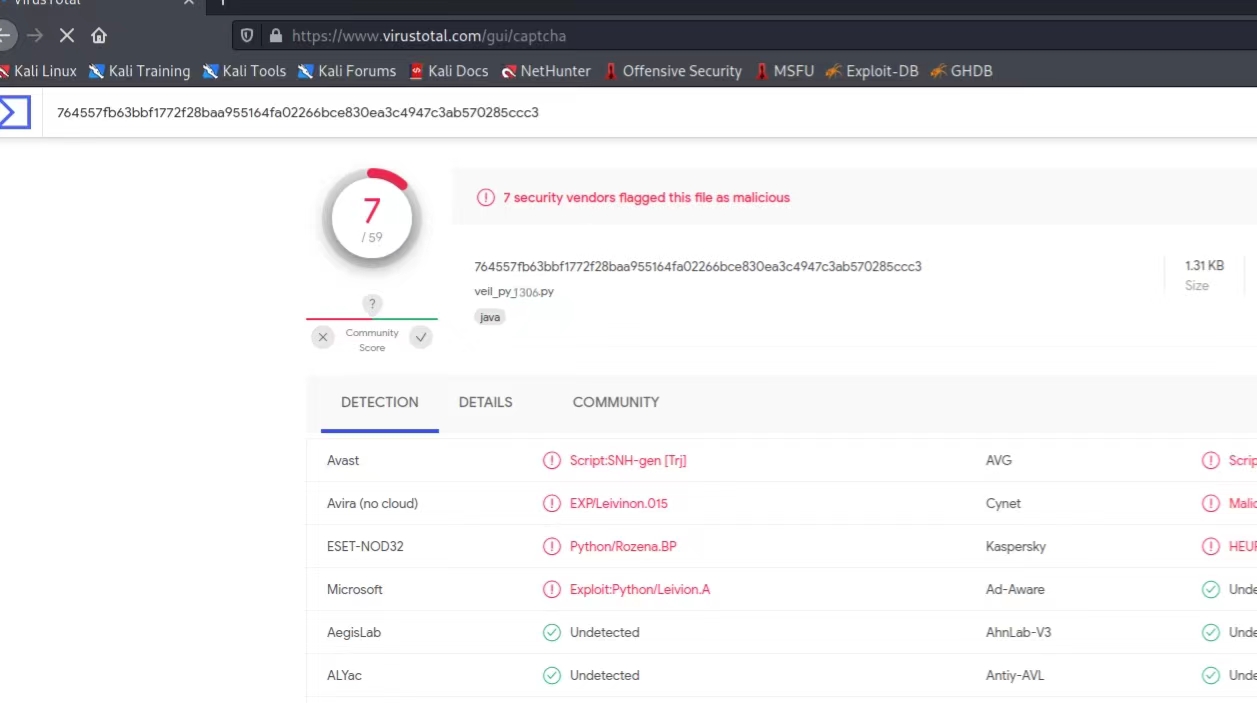This screenshot has width=1257, height=703.
Task: Click the 7/59 detection score gauge
Action: (372, 220)
